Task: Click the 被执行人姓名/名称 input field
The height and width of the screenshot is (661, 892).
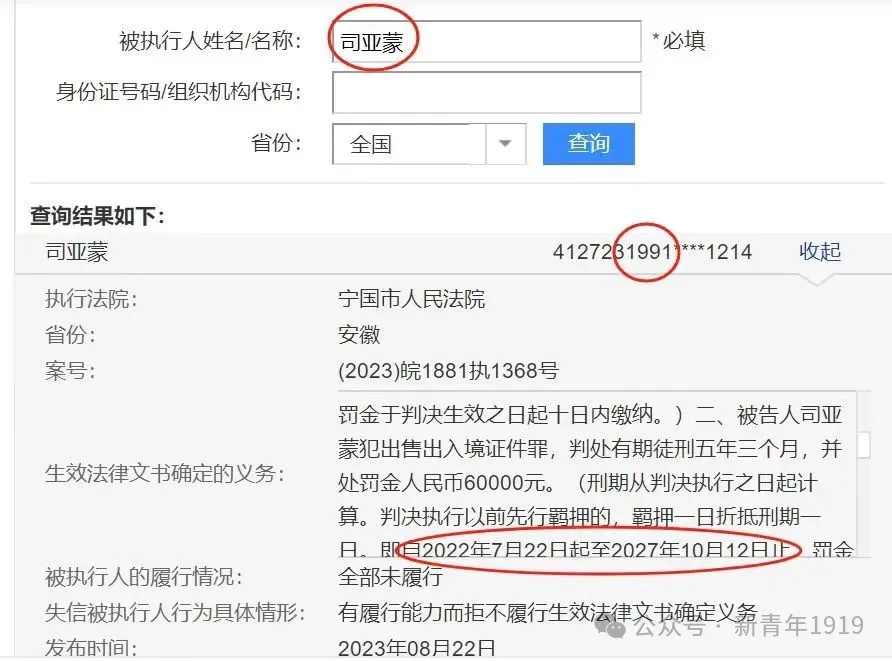Action: (x=486, y=42)
